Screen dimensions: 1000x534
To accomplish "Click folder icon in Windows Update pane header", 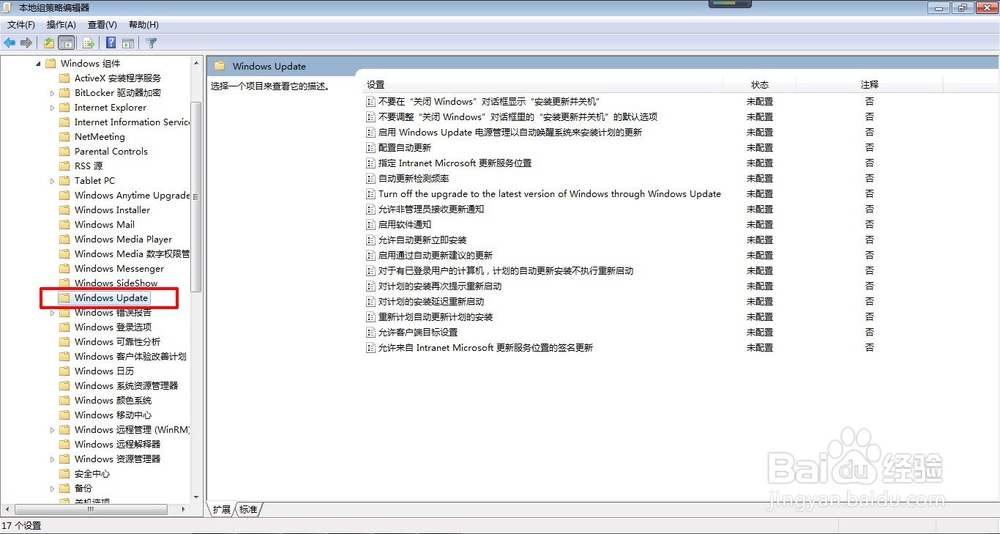I will [220, 66].
